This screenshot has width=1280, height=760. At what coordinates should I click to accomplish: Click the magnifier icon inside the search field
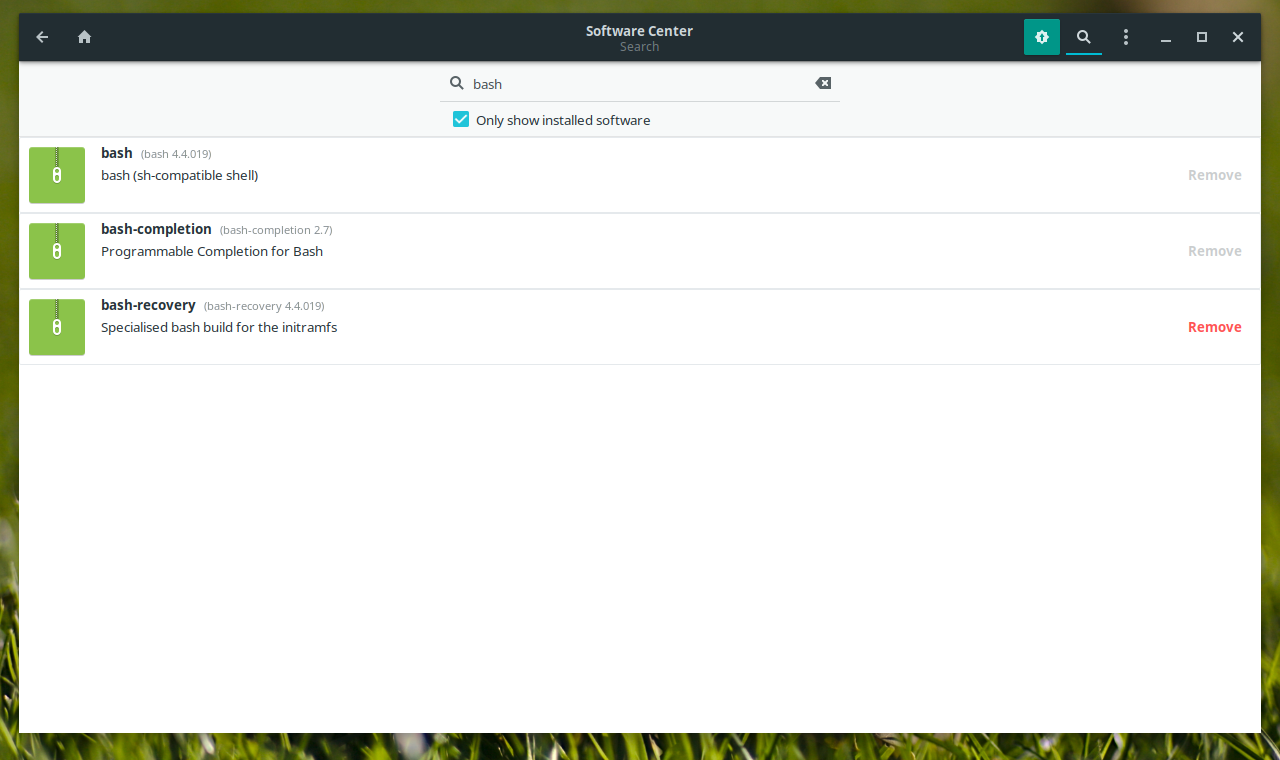coord(456,83)
